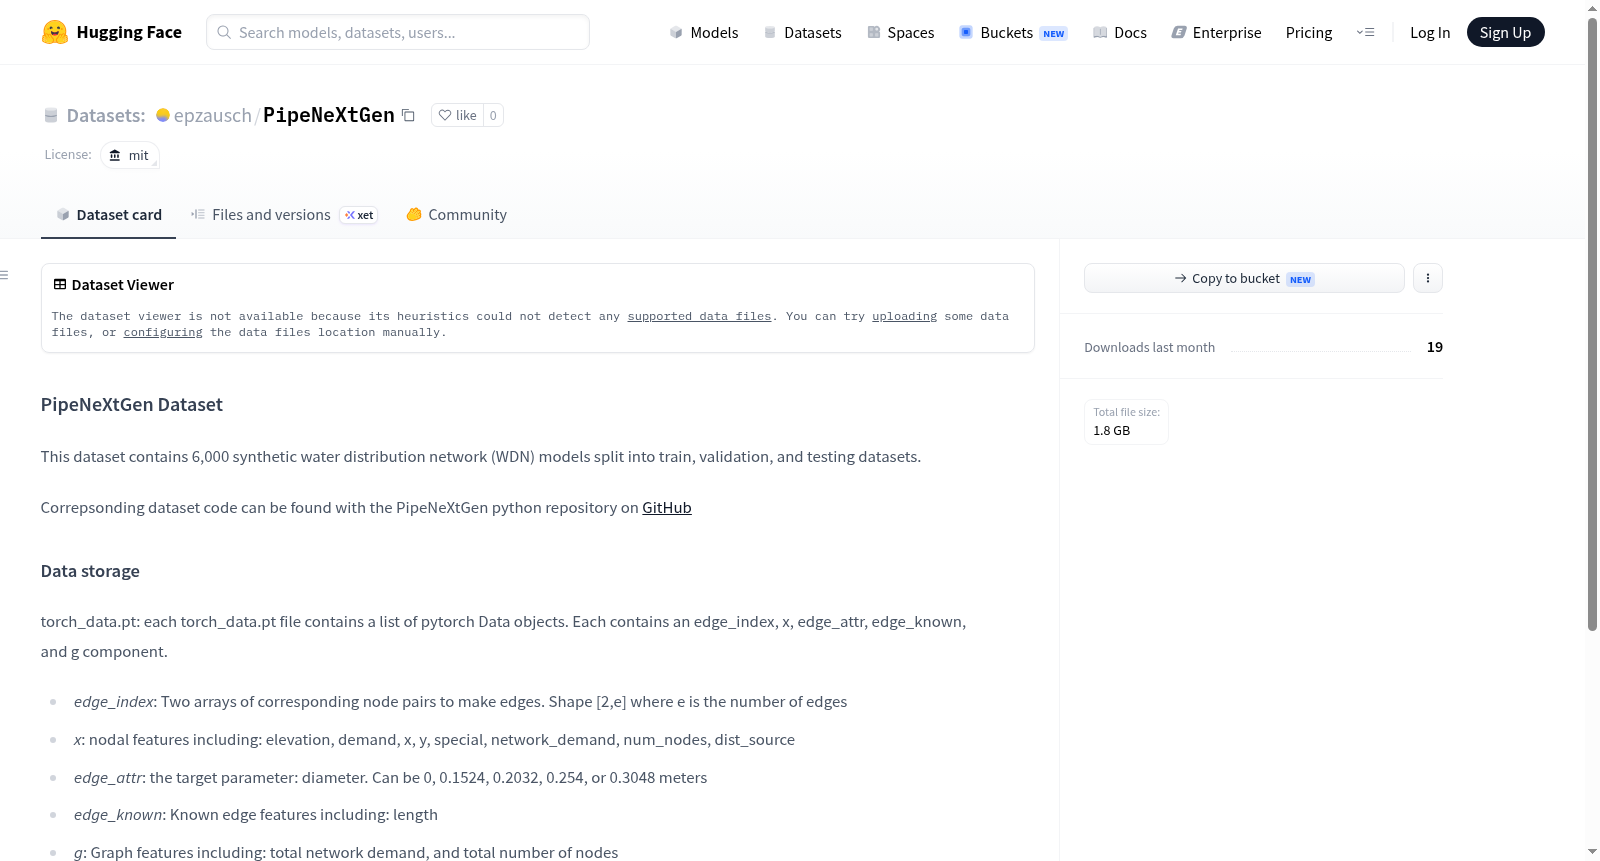Image resolution: width=1600 pixels, height=861 pixels.
Task: Open the Pricing page
Action: [x=1309, y=32]
